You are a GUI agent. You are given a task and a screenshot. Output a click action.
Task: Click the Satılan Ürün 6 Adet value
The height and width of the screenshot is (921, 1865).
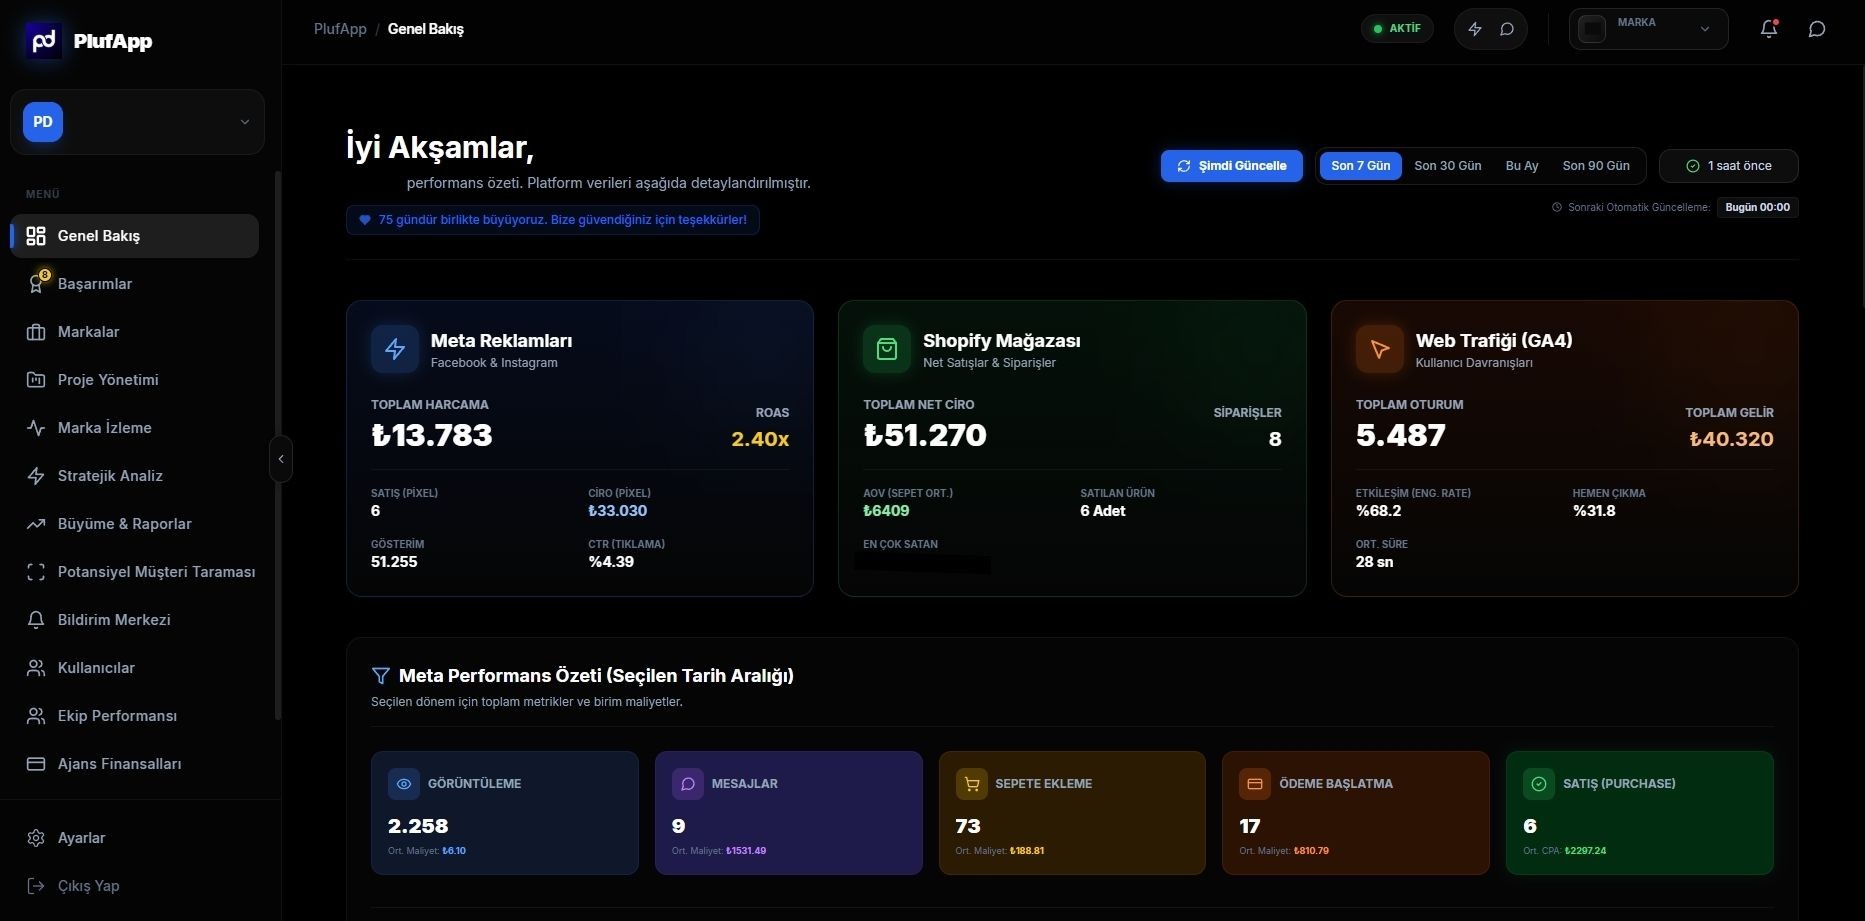coord(1103,511)
